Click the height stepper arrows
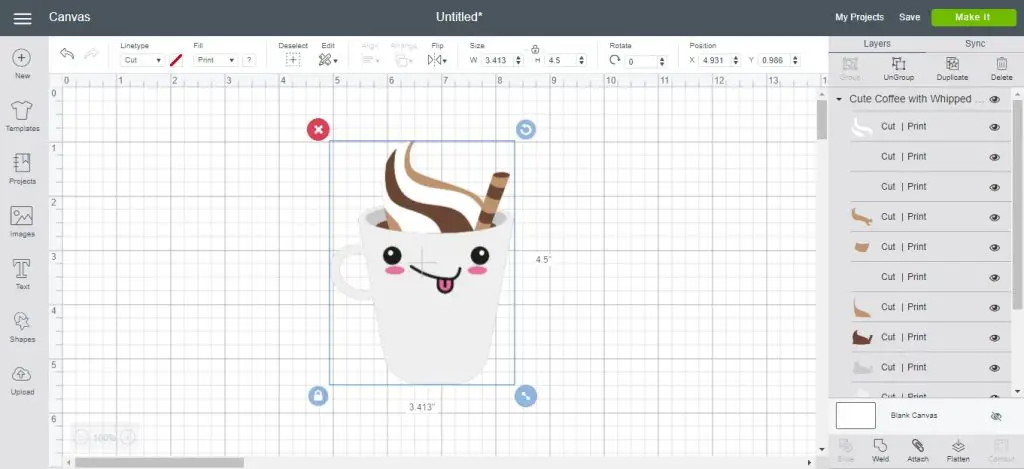Viewport: 1024px width, 469px height. click(581, 60)
